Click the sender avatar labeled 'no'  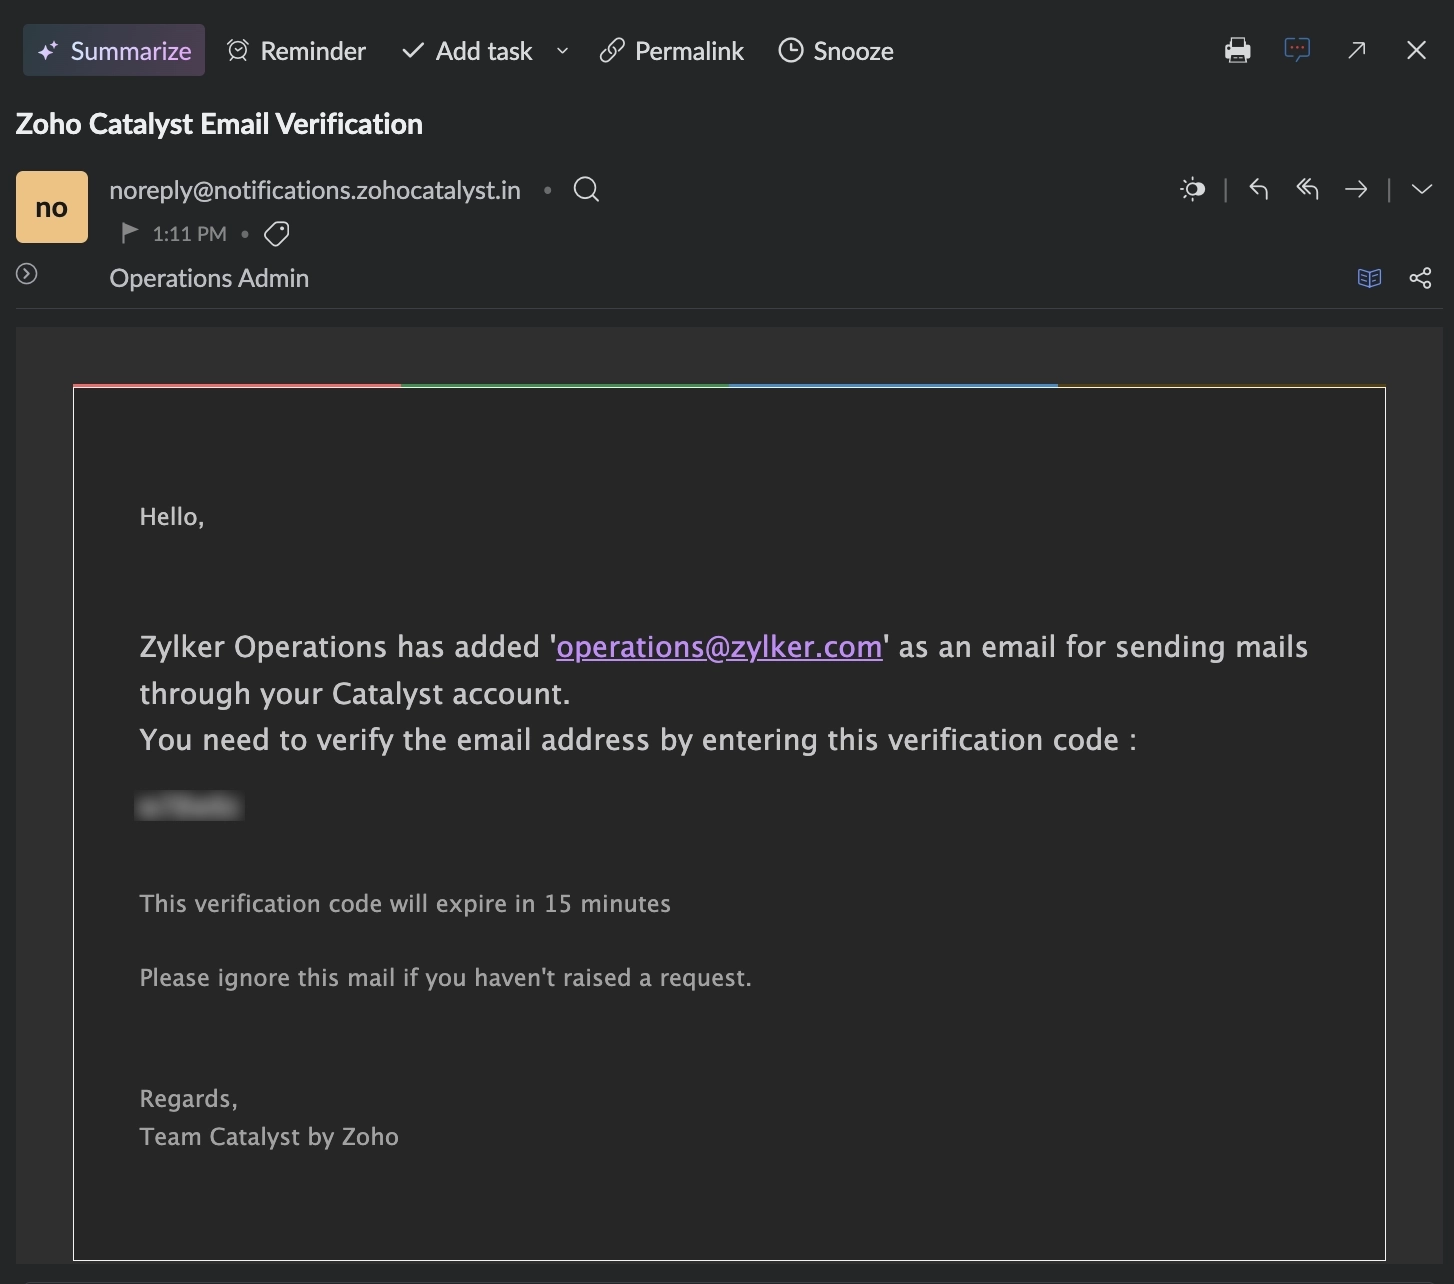pyautogui.click(x=52, y=207)
